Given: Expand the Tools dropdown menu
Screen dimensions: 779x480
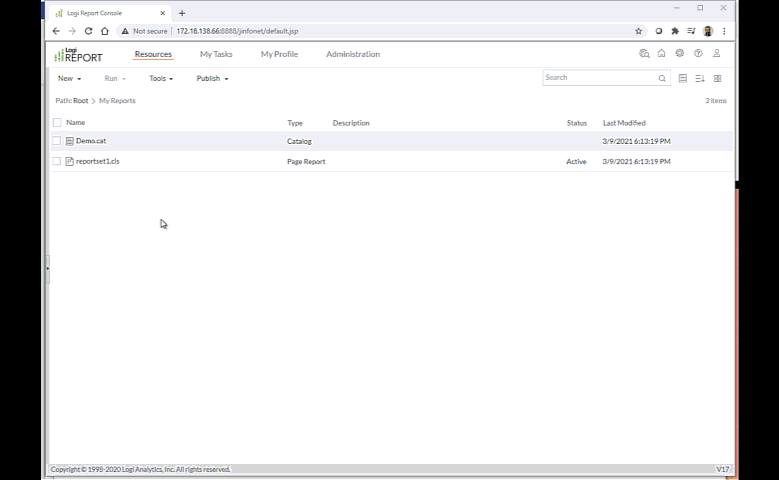Looking at the screenshot, I should click(161, 78).
